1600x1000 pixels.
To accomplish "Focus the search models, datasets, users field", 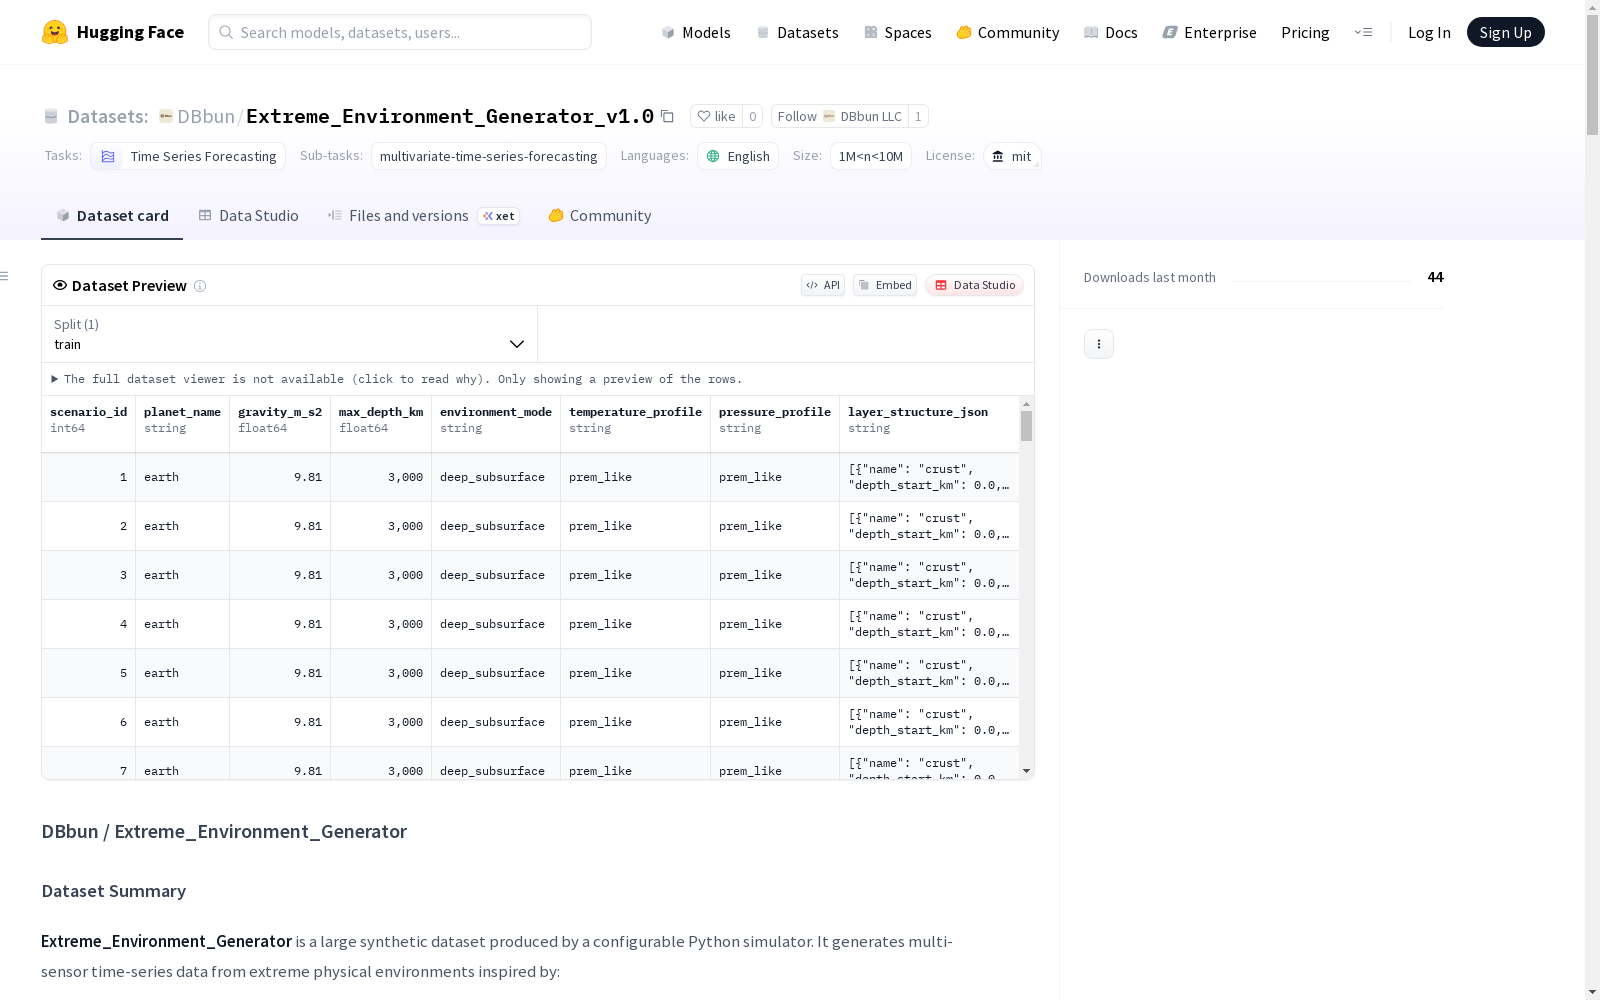I will [x=400, y=32].
